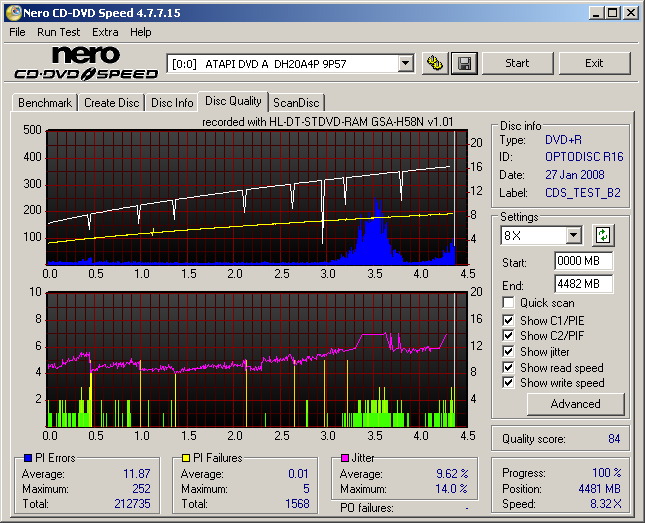Click the PI Failures lower graph
Image resolution: width=645 pixels, height=523 pixels.
pyautogui.click(x=257, y=360)
